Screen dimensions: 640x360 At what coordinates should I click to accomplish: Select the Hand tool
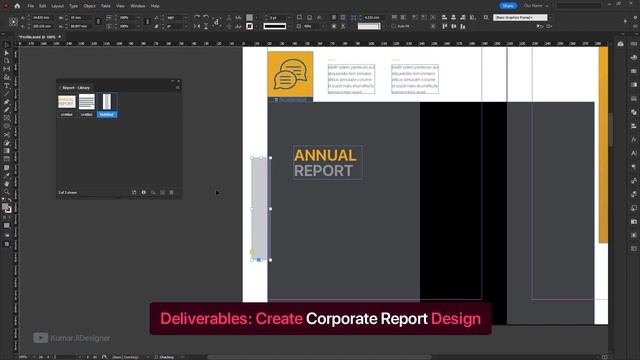7,184
